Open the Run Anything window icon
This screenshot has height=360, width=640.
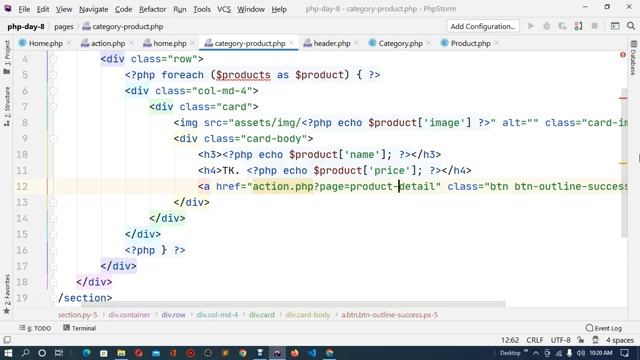pyautogui.click(x=615, y=26)
